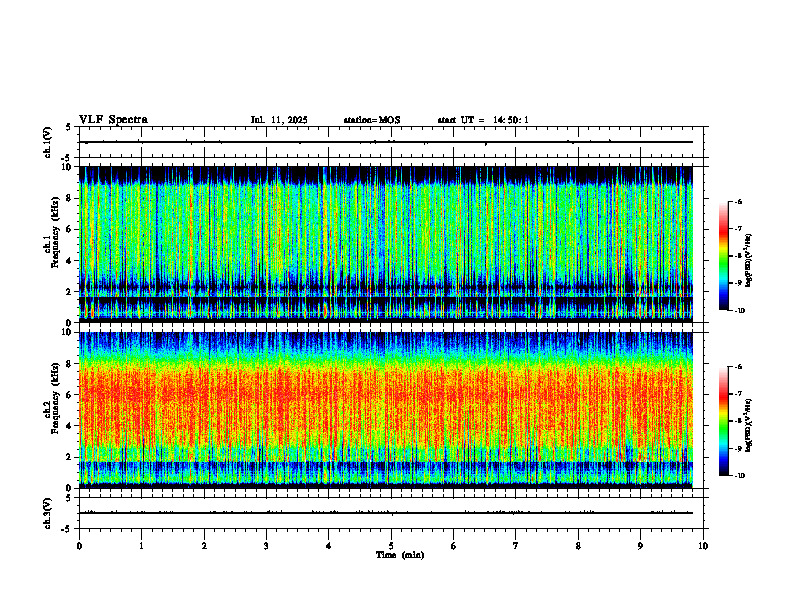Image resolution: width=792 pixels, height=612 pixels.
Task: Click the "station=MOS" header label
Action: pos(372,120)
